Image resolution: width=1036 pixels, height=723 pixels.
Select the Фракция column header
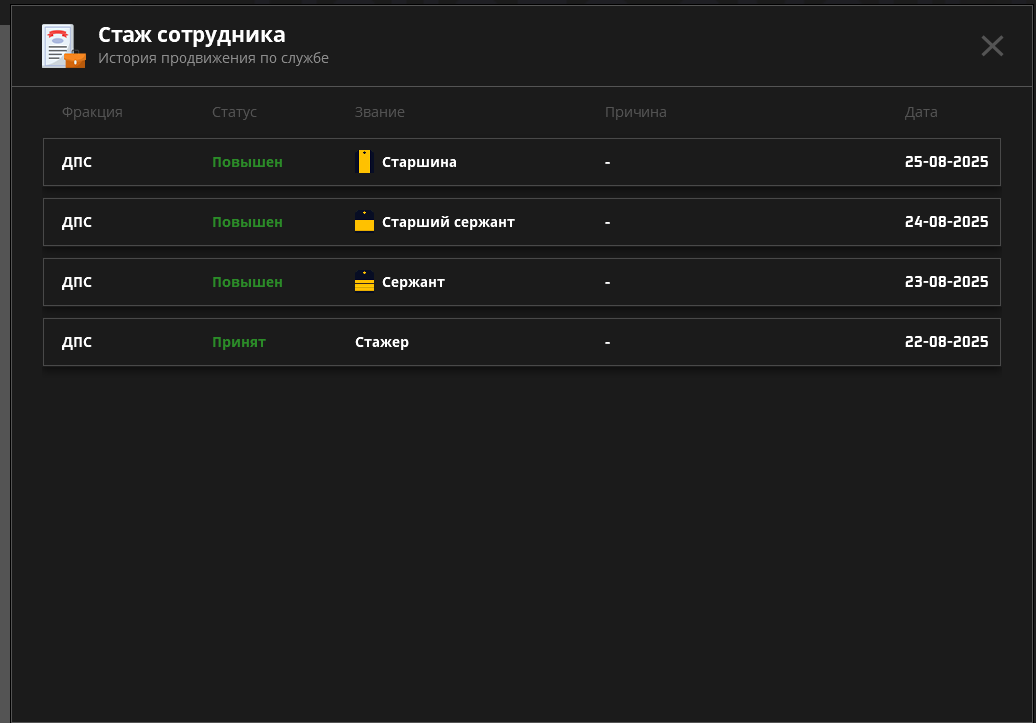pos(92,112)
